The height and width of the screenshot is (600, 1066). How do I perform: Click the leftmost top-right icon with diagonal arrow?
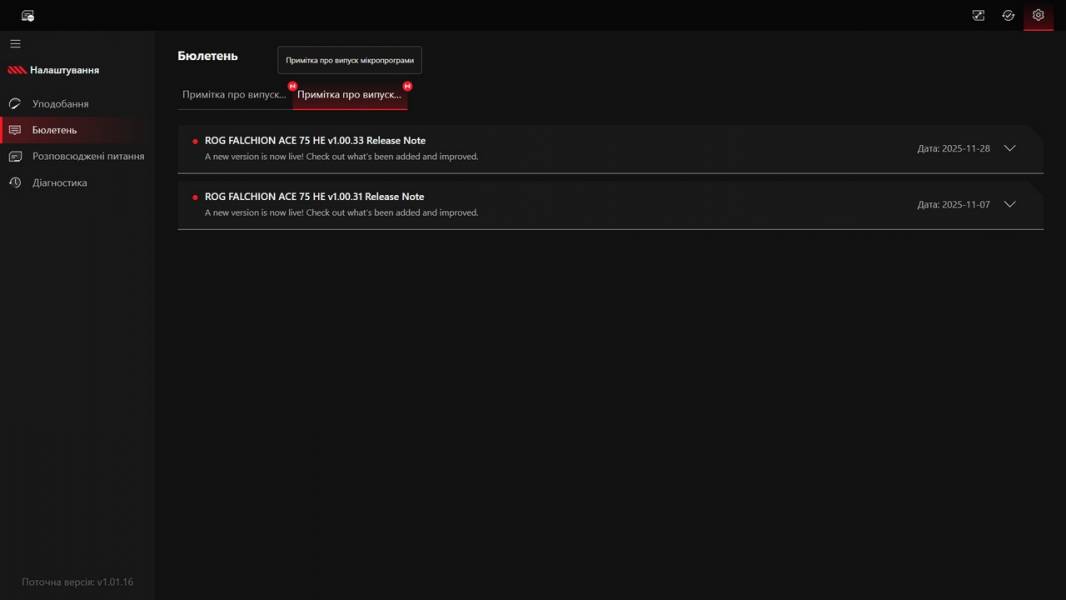point(978,15)
